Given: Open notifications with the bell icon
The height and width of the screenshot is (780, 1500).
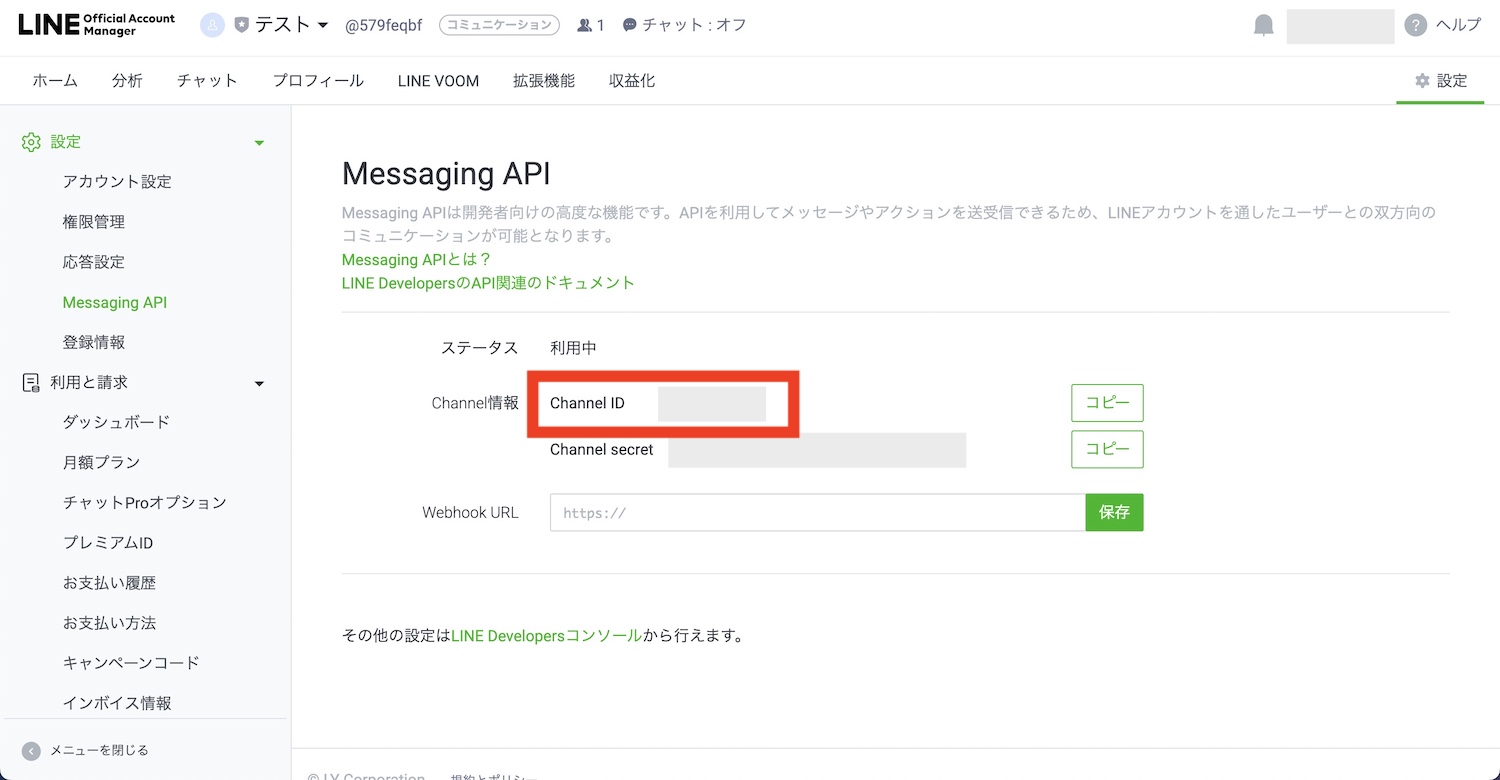Looking at the screenshot, I should (x=1264, y=25).
